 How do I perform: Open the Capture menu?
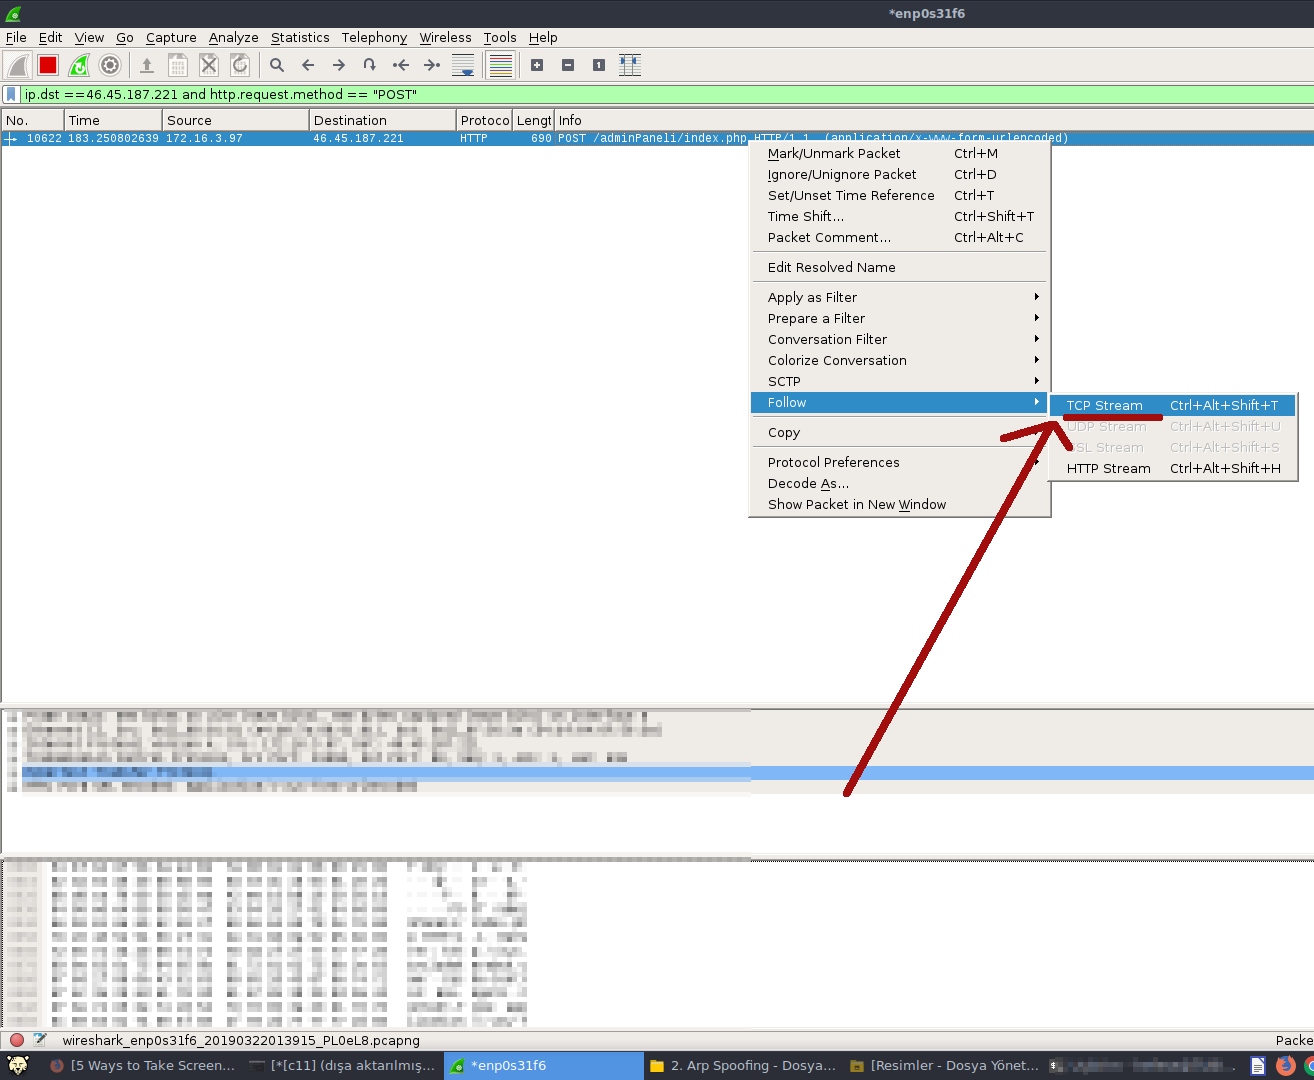coord(171,38)
